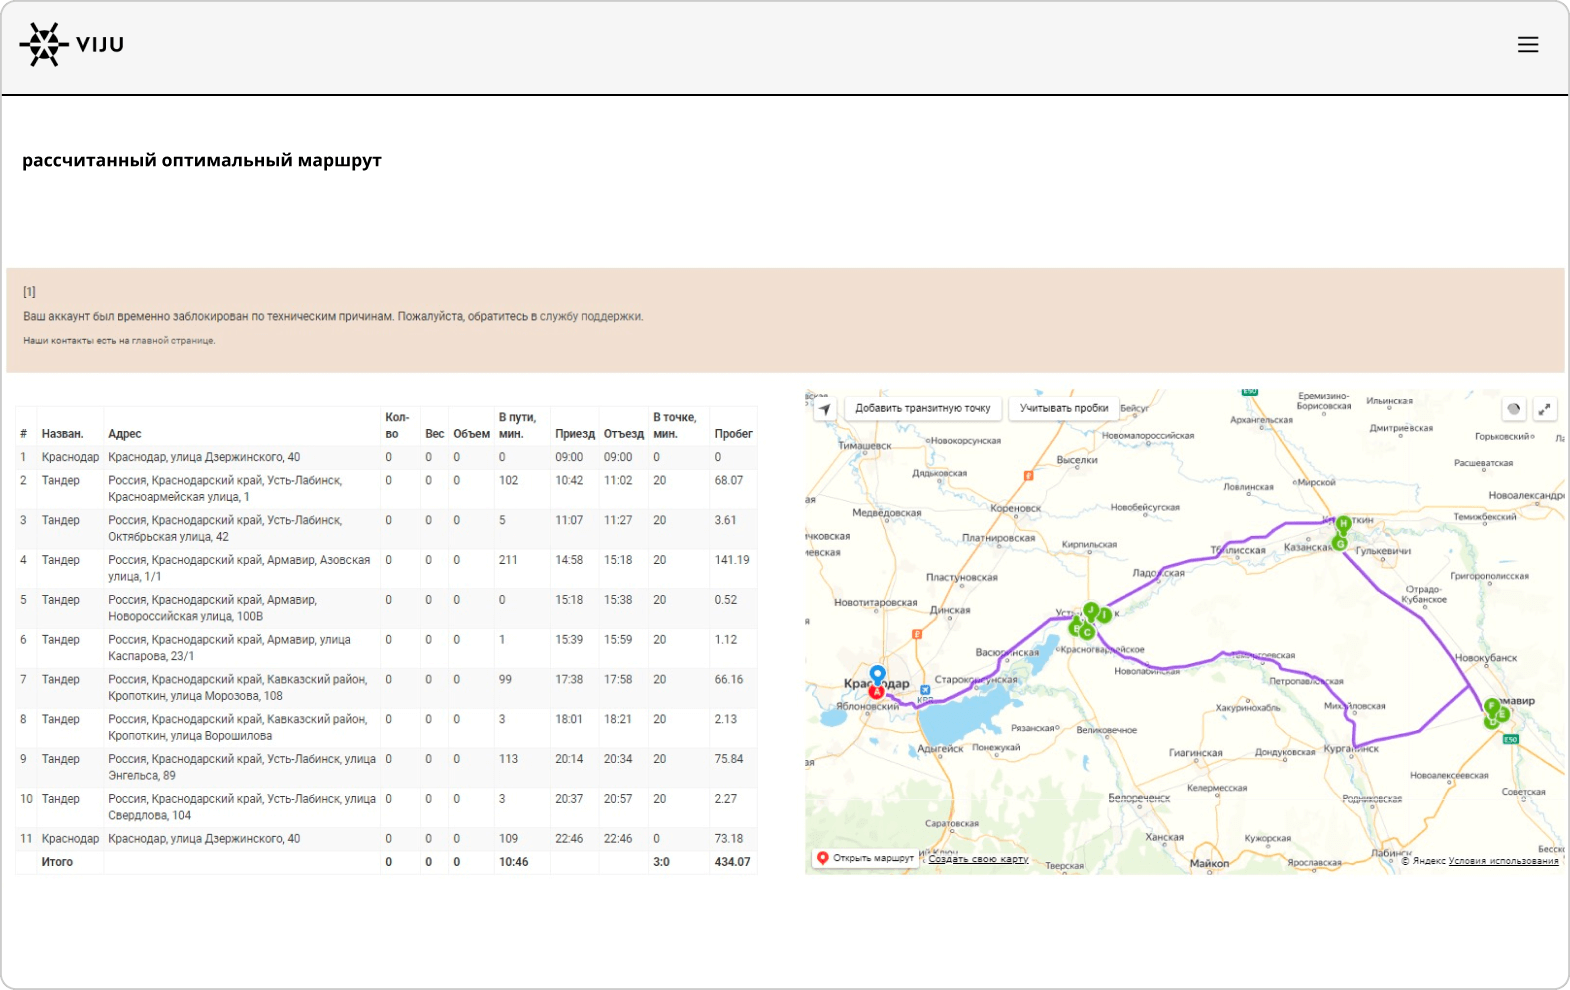Image resolution: width=1570 pixels, height=990 pixels.
Task: Click departure time '20:57'
Action: (x=618, y=799)
